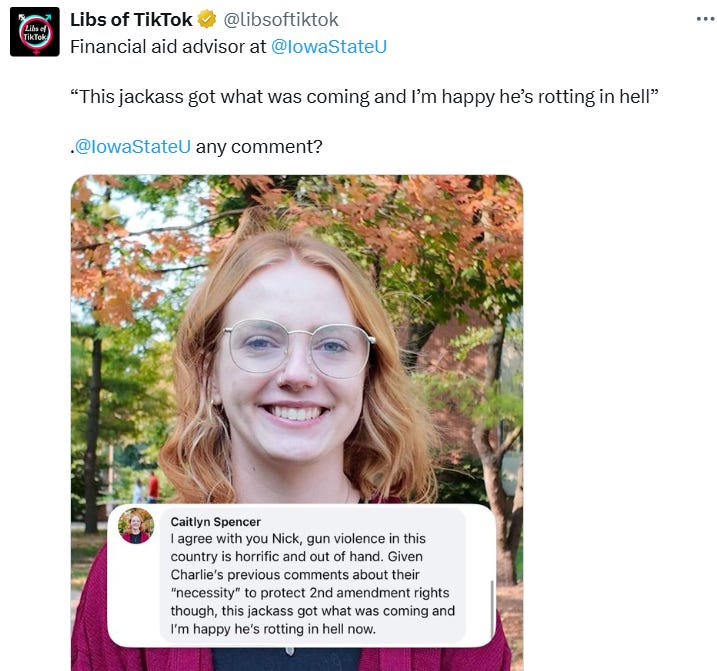The width and height of the screenshot is (717, 671).
Task: Click the 'rotting in hell now.' comment line
Action: (x=273, y=629)
